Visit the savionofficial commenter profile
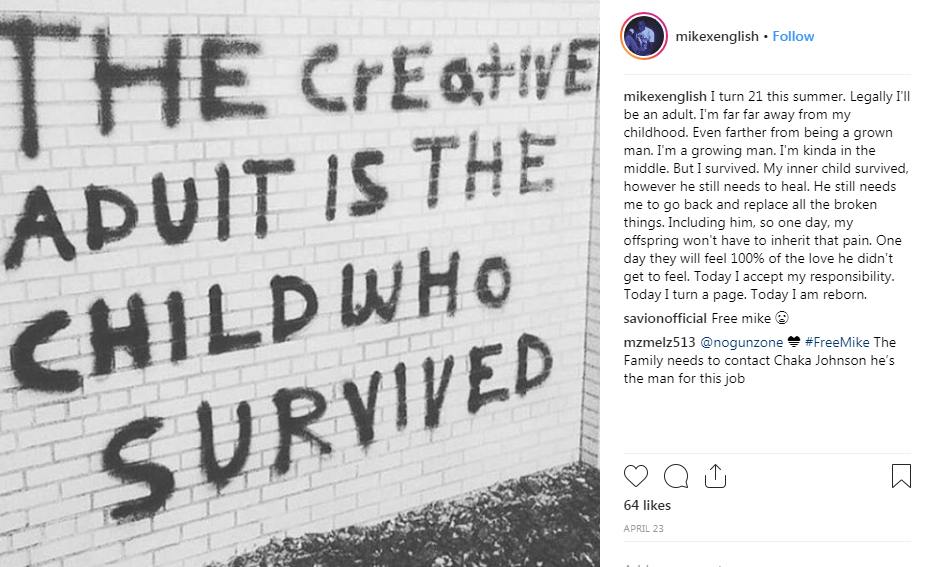This screenshot has width=934, height=567. (665, 319)
